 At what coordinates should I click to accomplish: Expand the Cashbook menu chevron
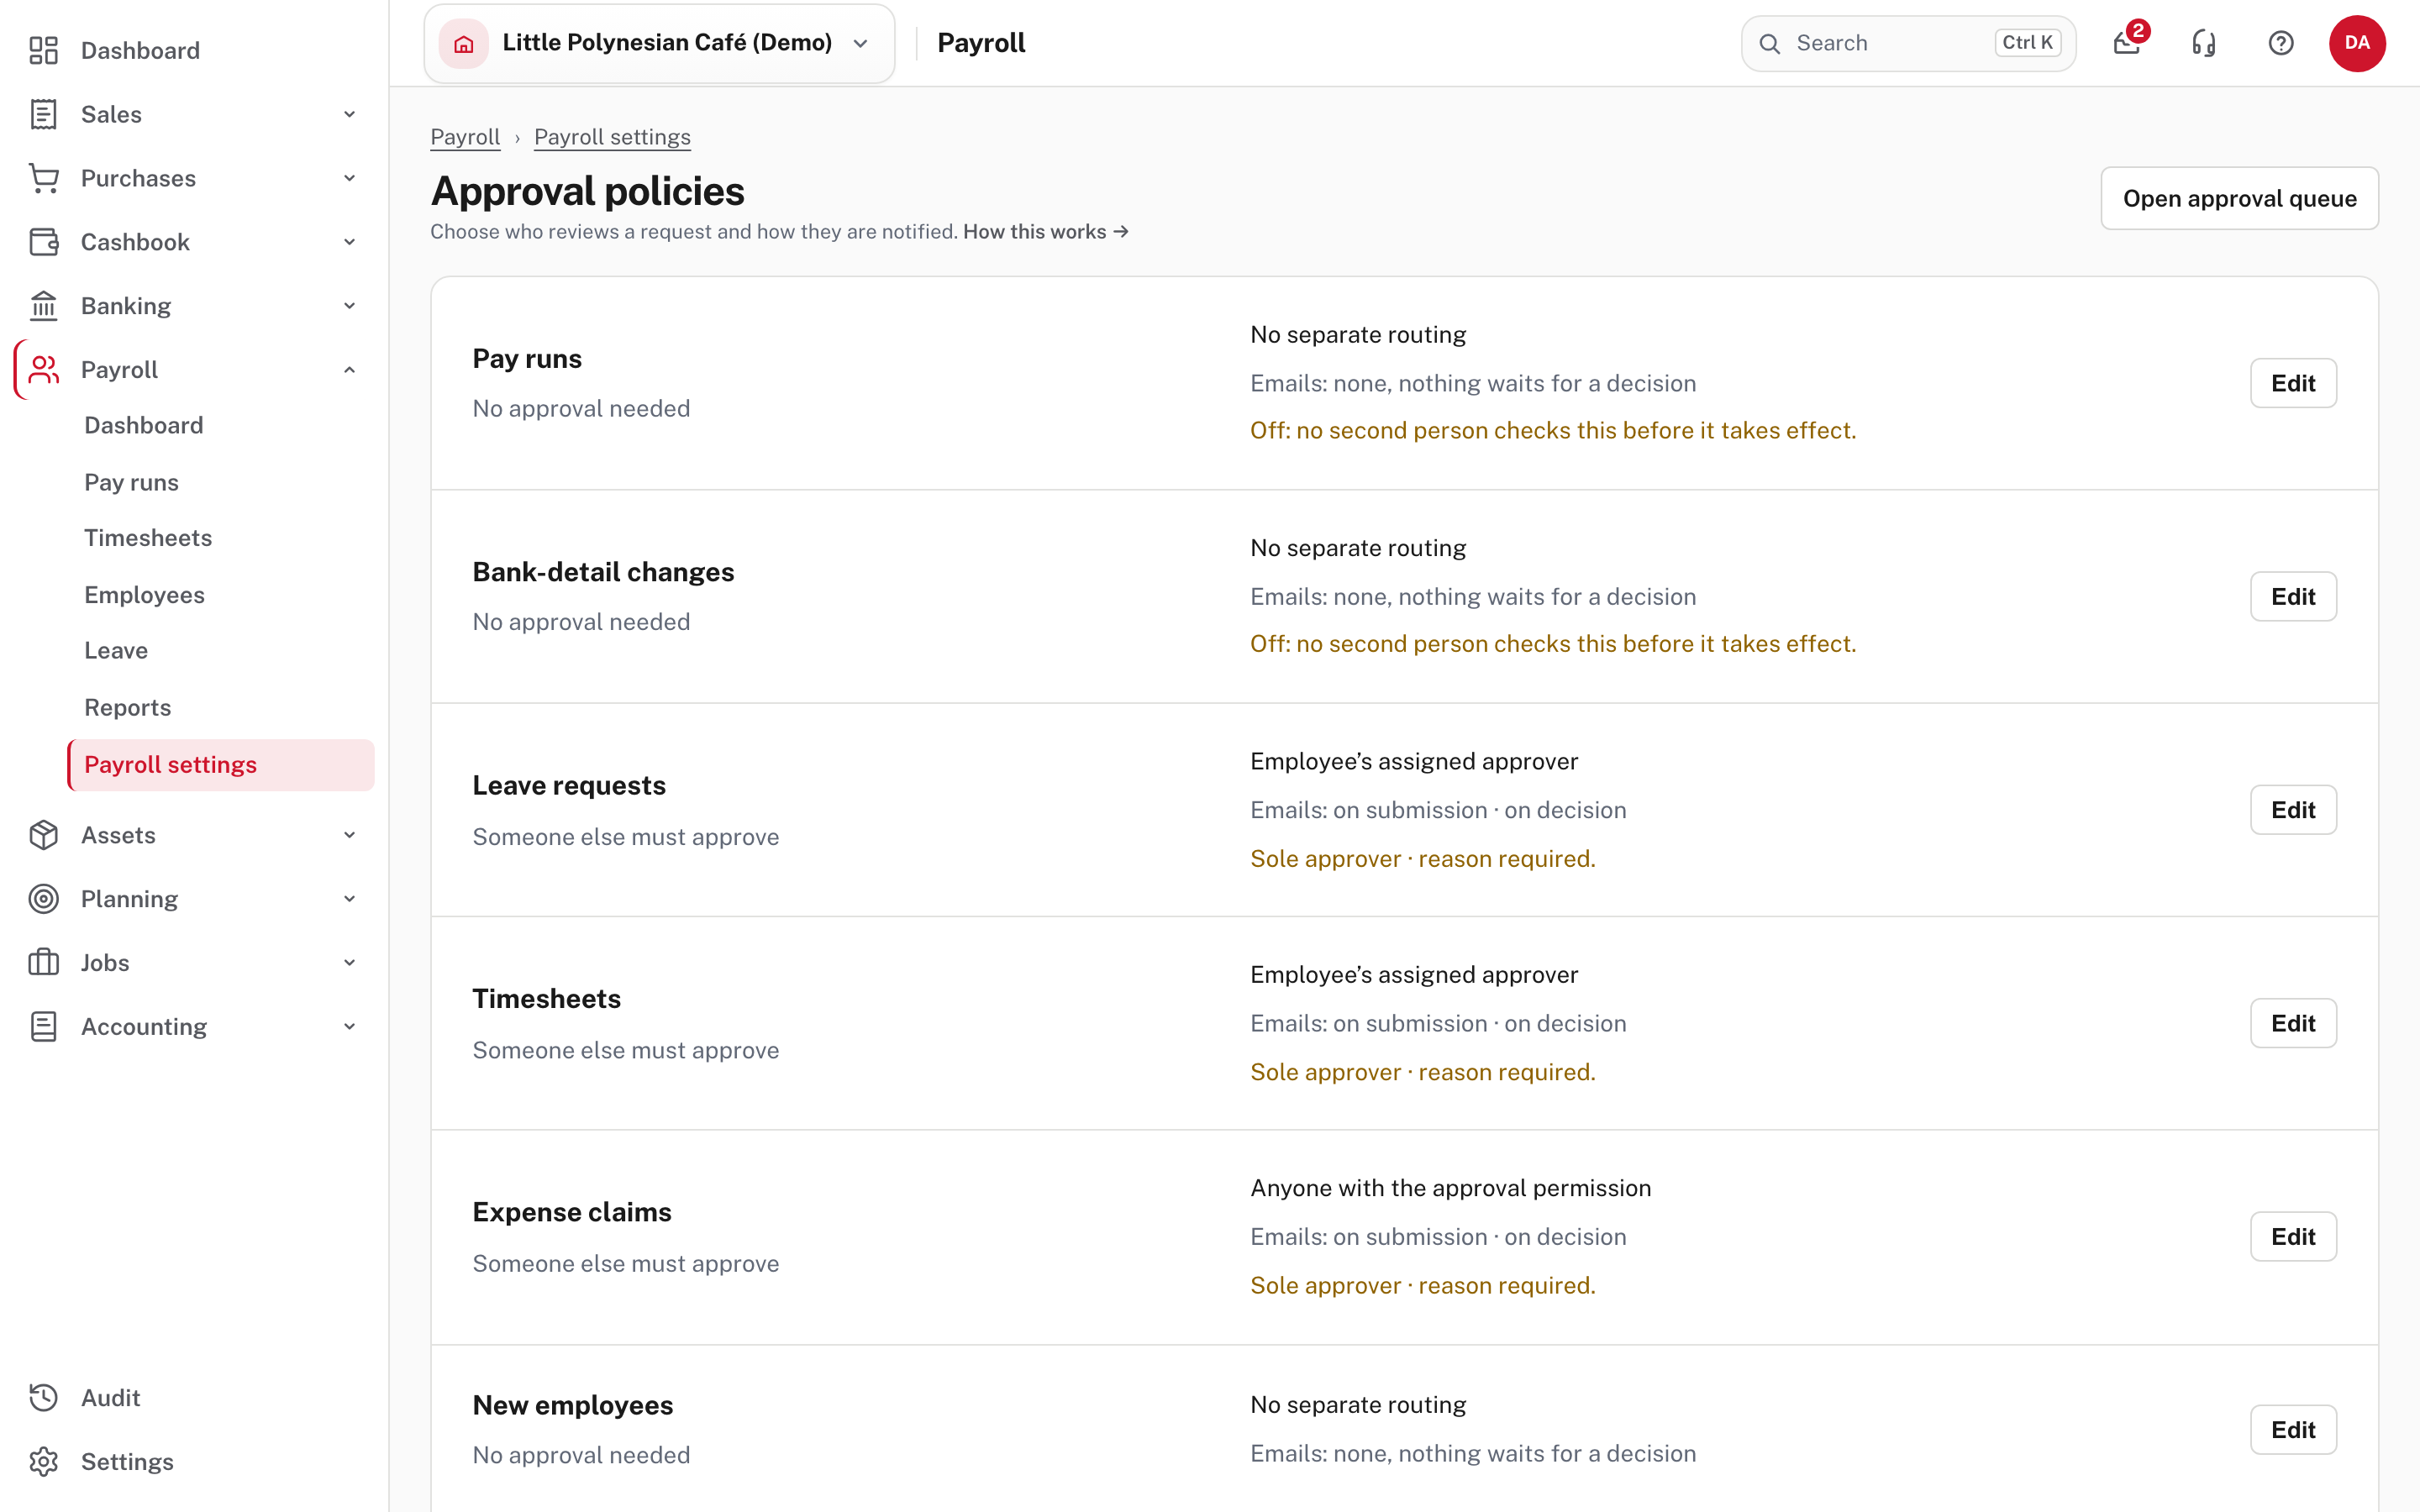coord(349,242)
